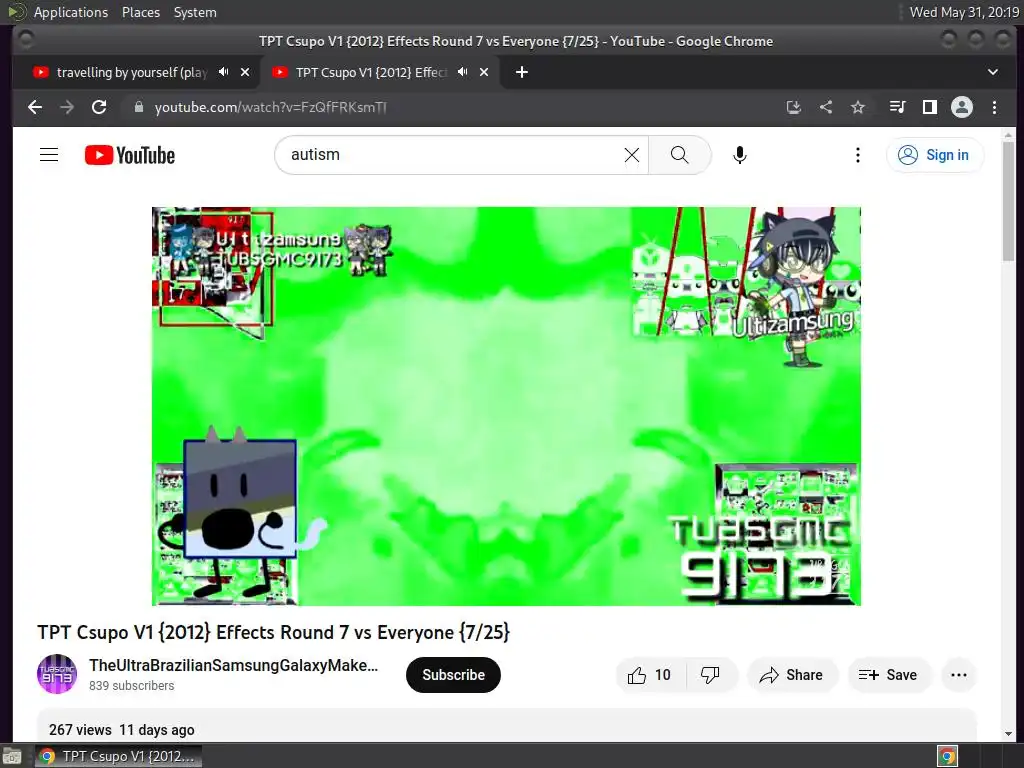1024x768 pixels.
Task: Save video to a playlist
Action: coord(888,675)
